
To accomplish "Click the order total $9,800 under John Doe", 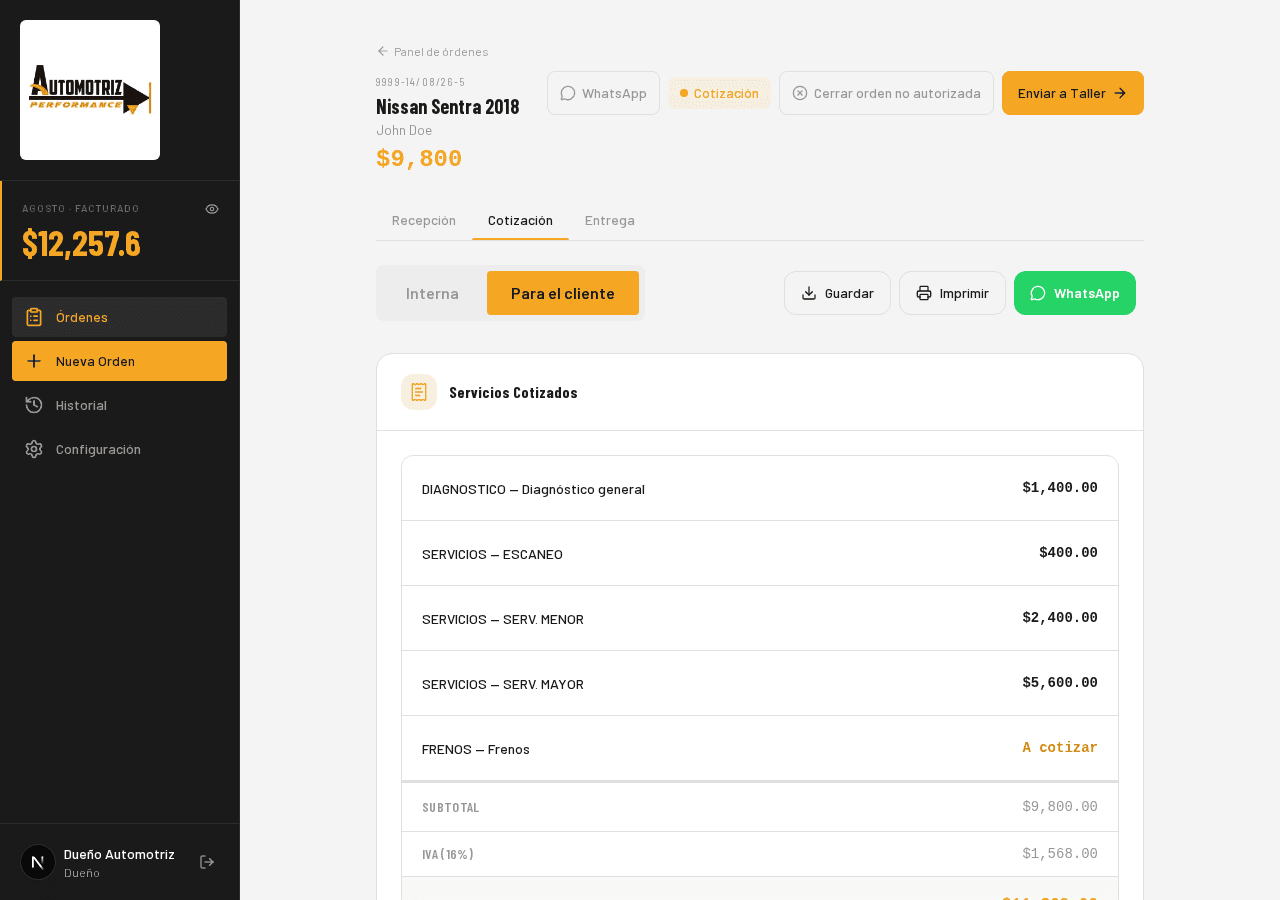I will 419,159.
